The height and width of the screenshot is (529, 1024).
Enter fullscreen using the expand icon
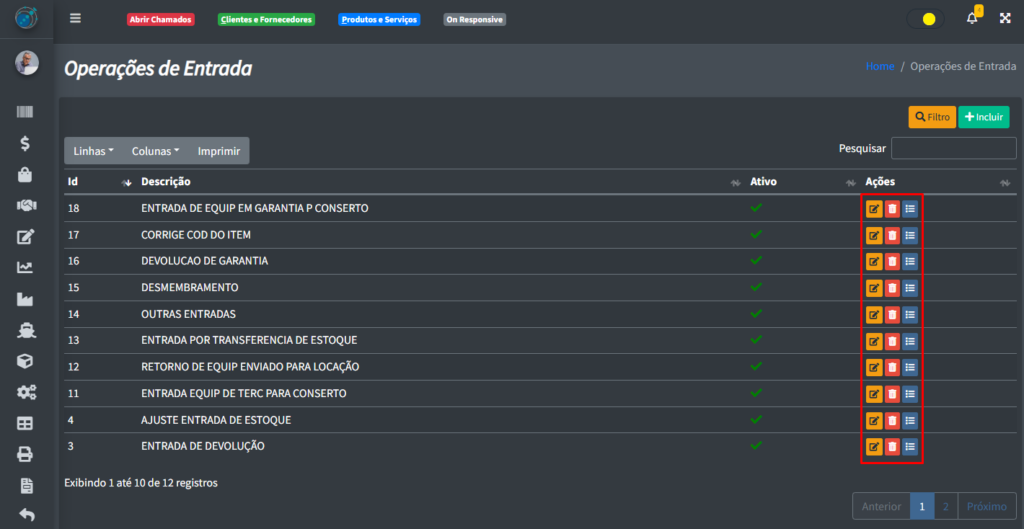[x=1005, y=18]
